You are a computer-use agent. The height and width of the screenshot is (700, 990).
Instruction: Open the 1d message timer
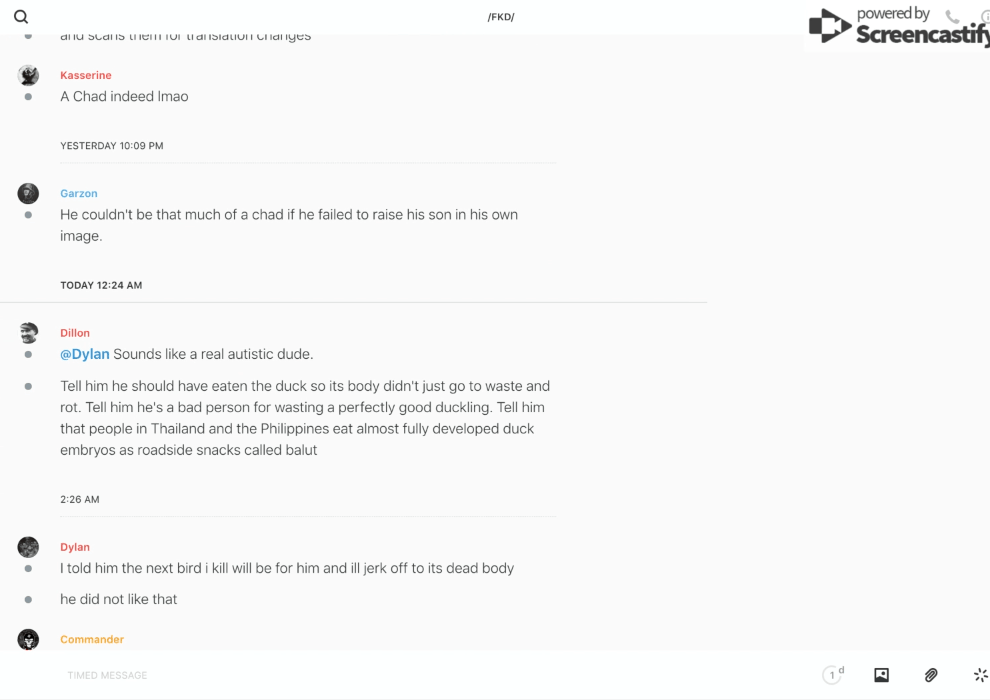(x=833, y=675)
